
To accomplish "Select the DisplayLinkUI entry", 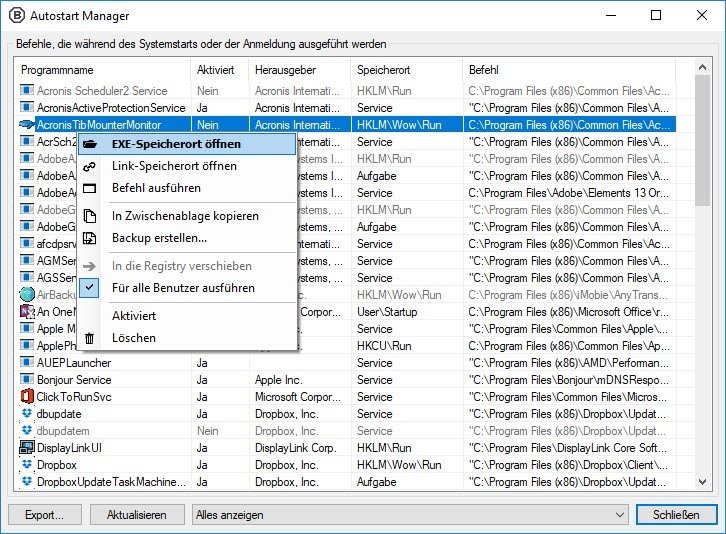I will (x=69, y=448).
